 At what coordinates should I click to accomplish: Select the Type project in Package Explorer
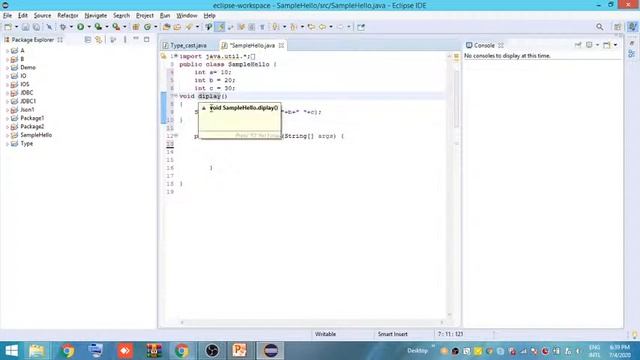(27, 144)
